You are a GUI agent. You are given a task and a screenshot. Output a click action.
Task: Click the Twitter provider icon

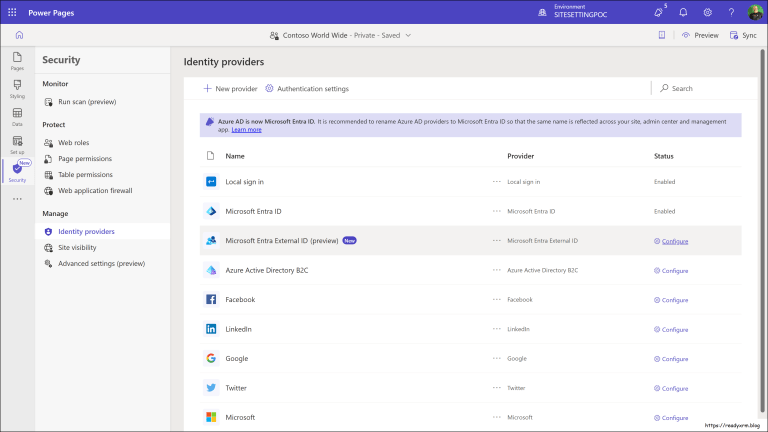tap(211, 387)
